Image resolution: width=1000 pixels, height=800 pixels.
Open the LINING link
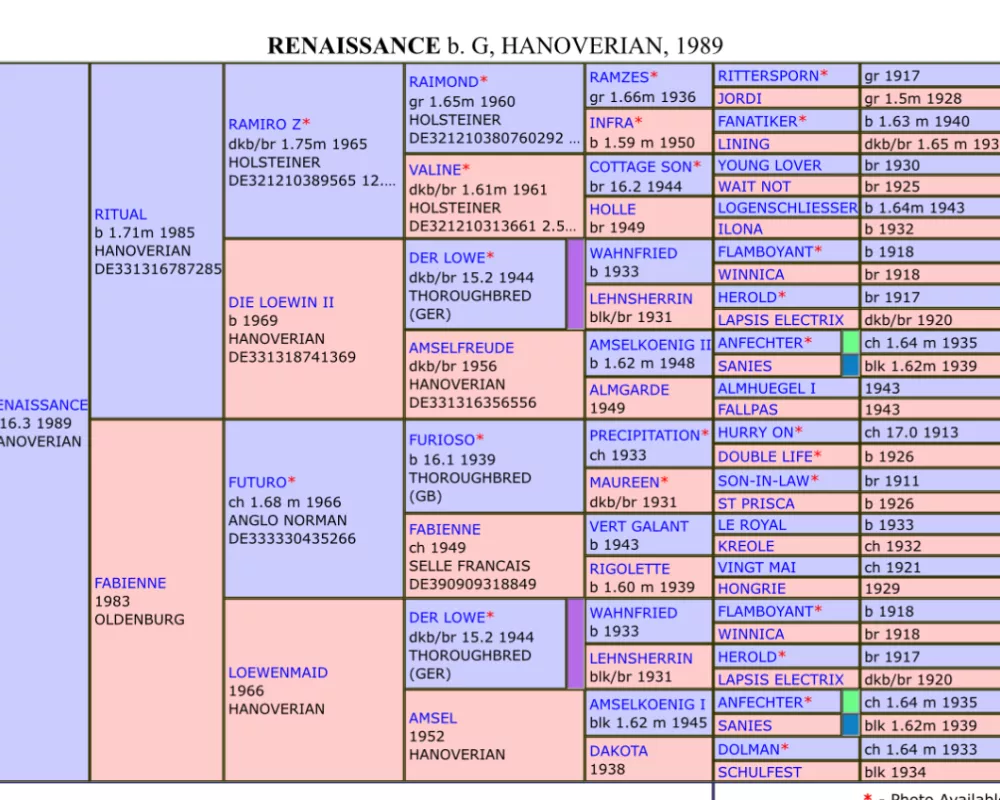click(743, 144)
